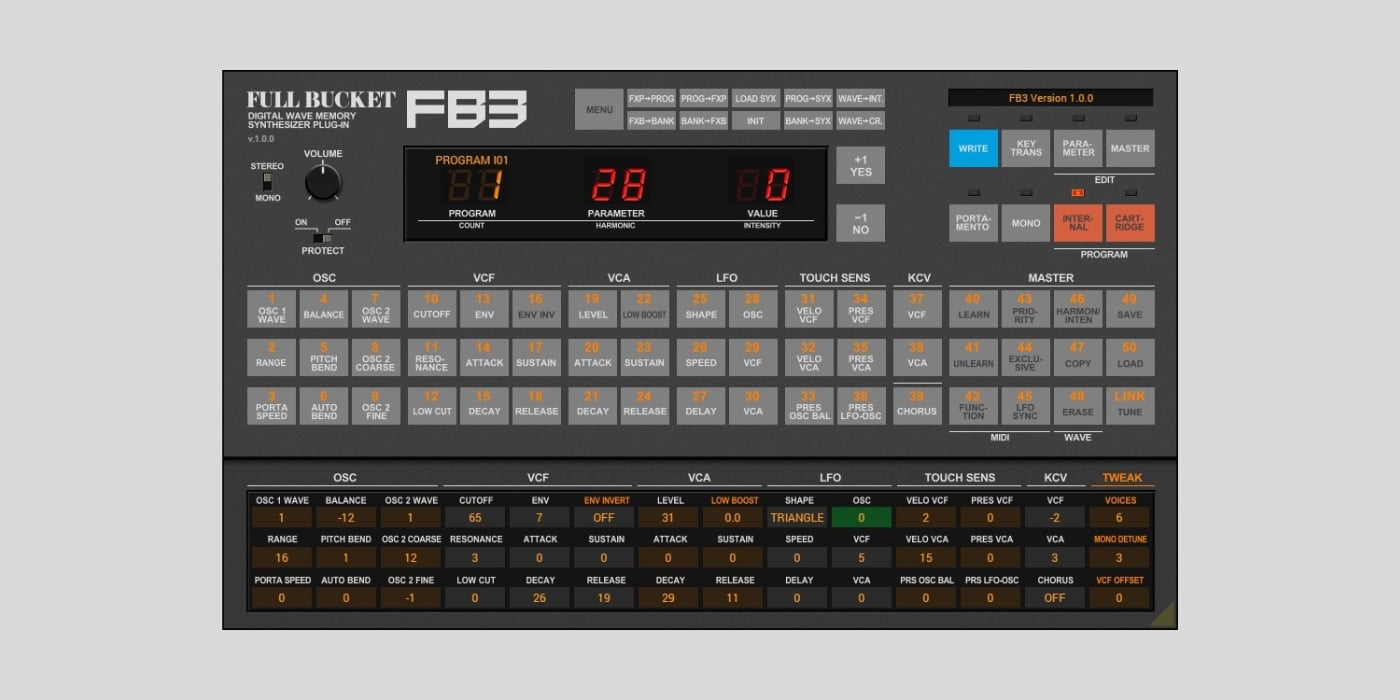Image resolution: width=1400 pixels, height=700 pixels.
Task: Toggle the STEREO/MONO switch
Action: tap(267, 182)
